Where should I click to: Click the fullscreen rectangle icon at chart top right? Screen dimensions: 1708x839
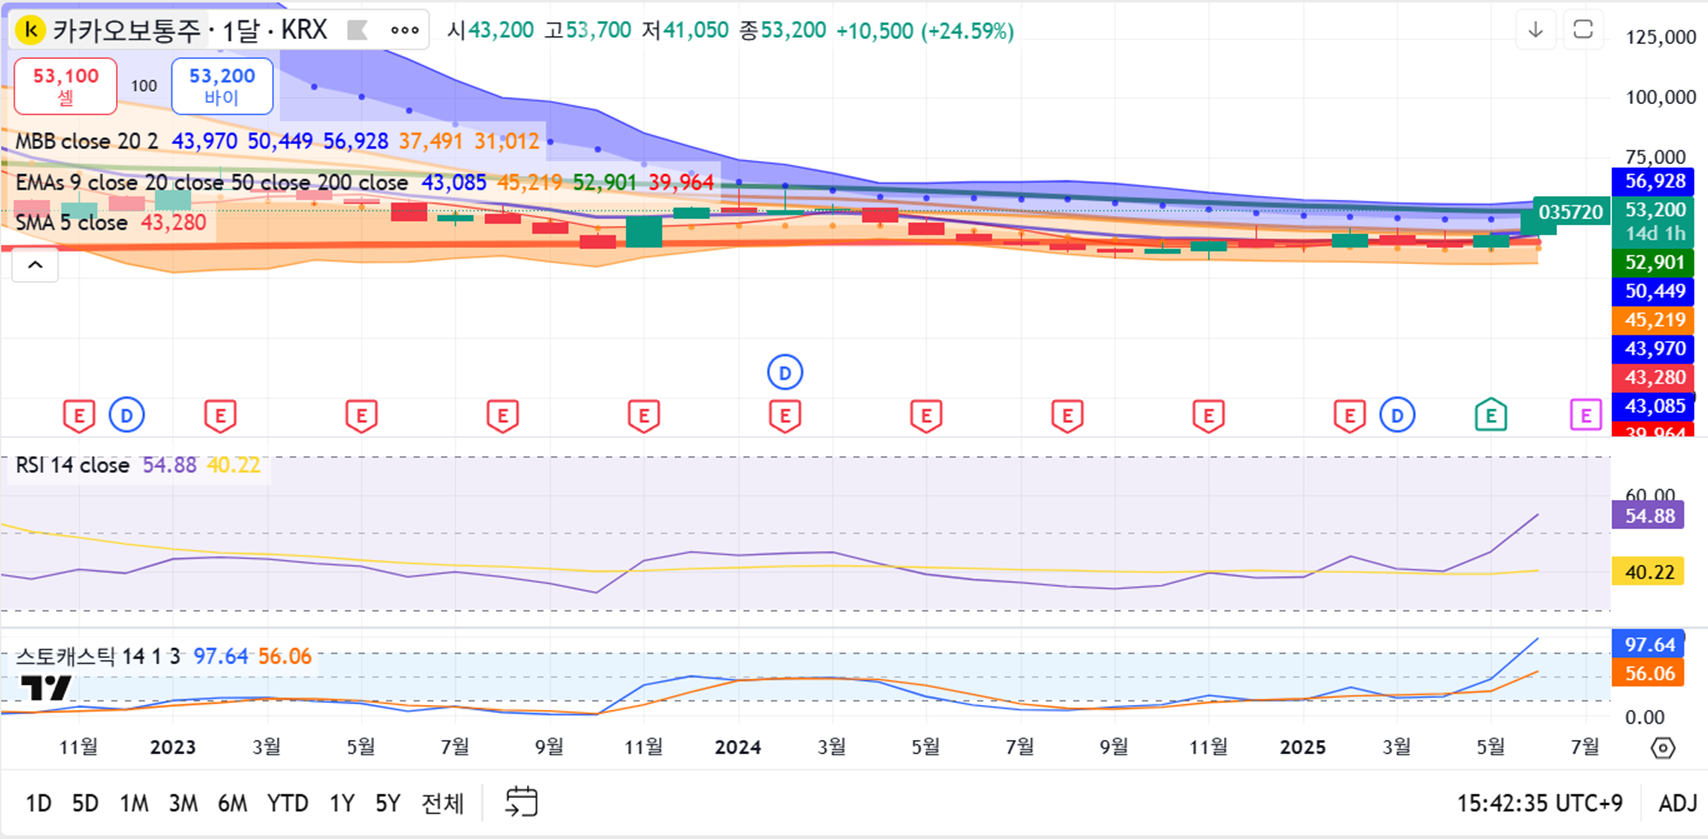(x=1583, y=30)
